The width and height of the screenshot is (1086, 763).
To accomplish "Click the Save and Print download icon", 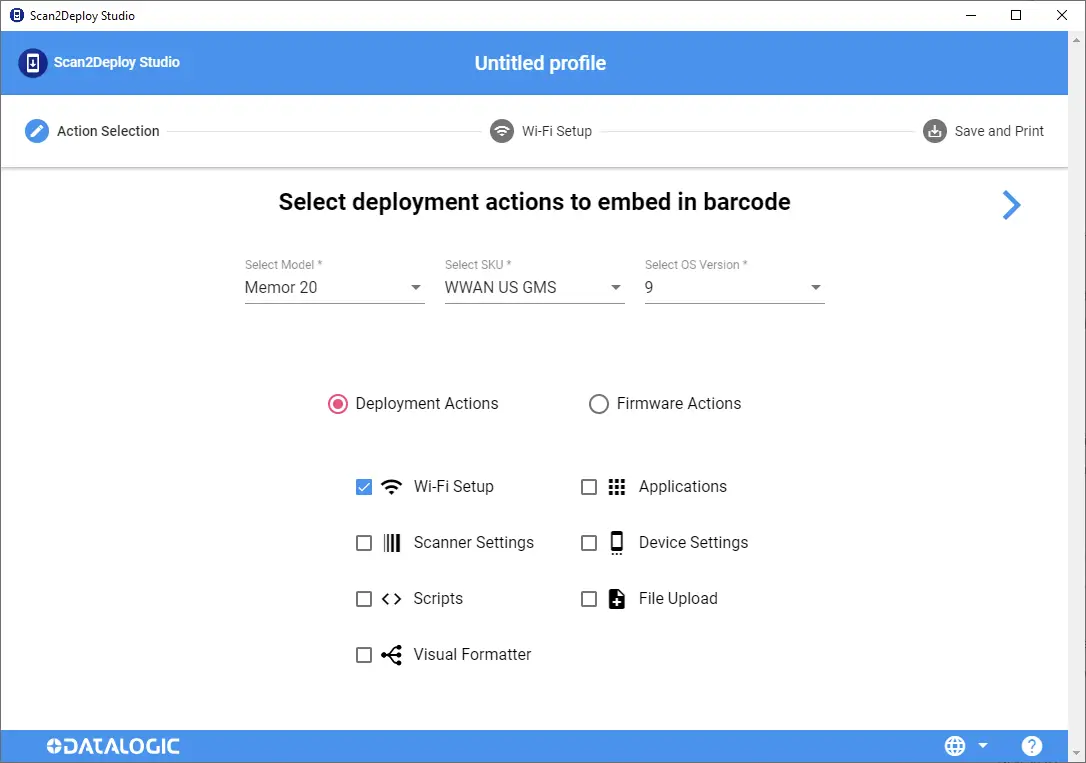I will click(x=934, y=131).
